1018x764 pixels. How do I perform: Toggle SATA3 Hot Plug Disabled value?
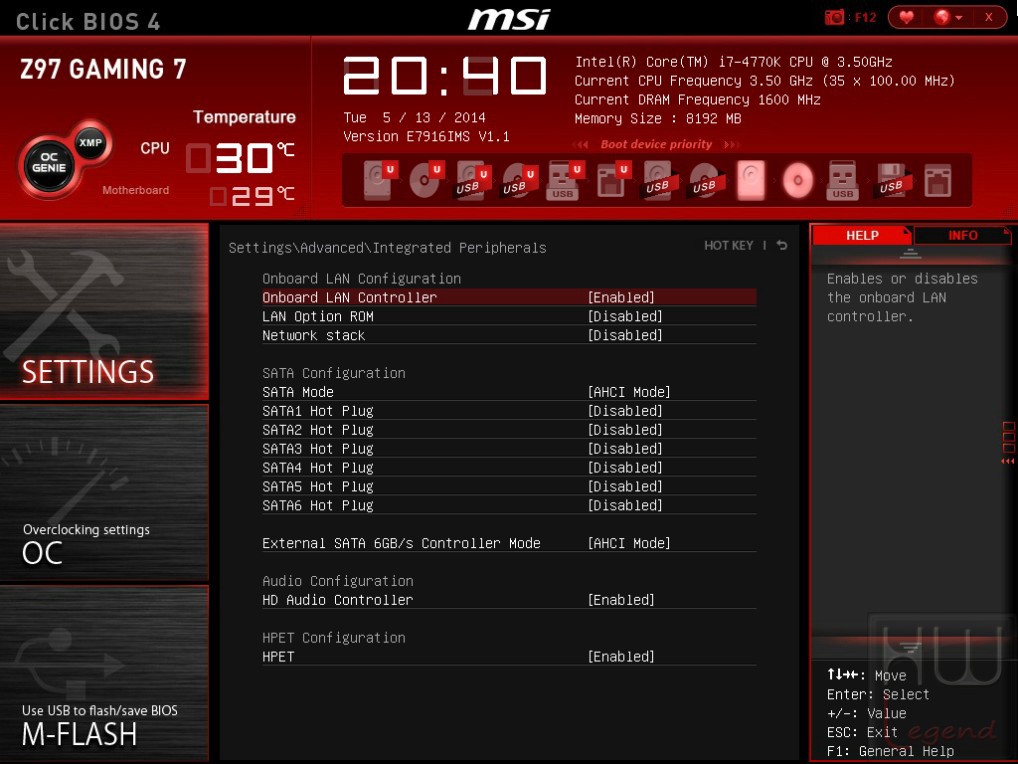[x=625, y=449]
